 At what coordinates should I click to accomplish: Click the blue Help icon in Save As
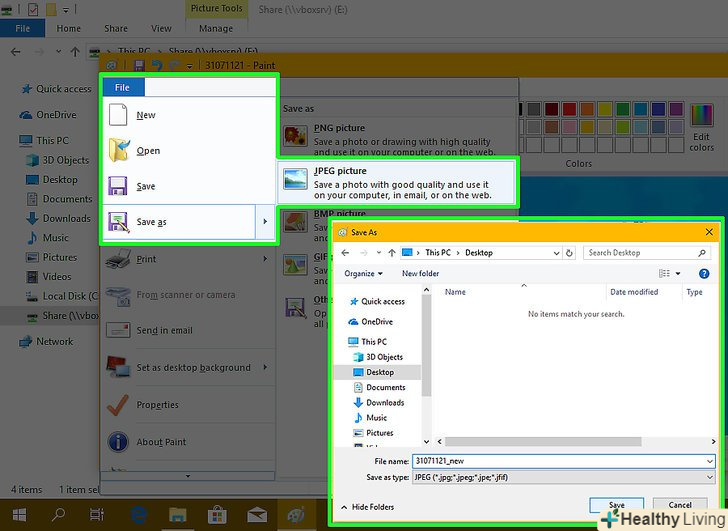click(x=704, y=273)
